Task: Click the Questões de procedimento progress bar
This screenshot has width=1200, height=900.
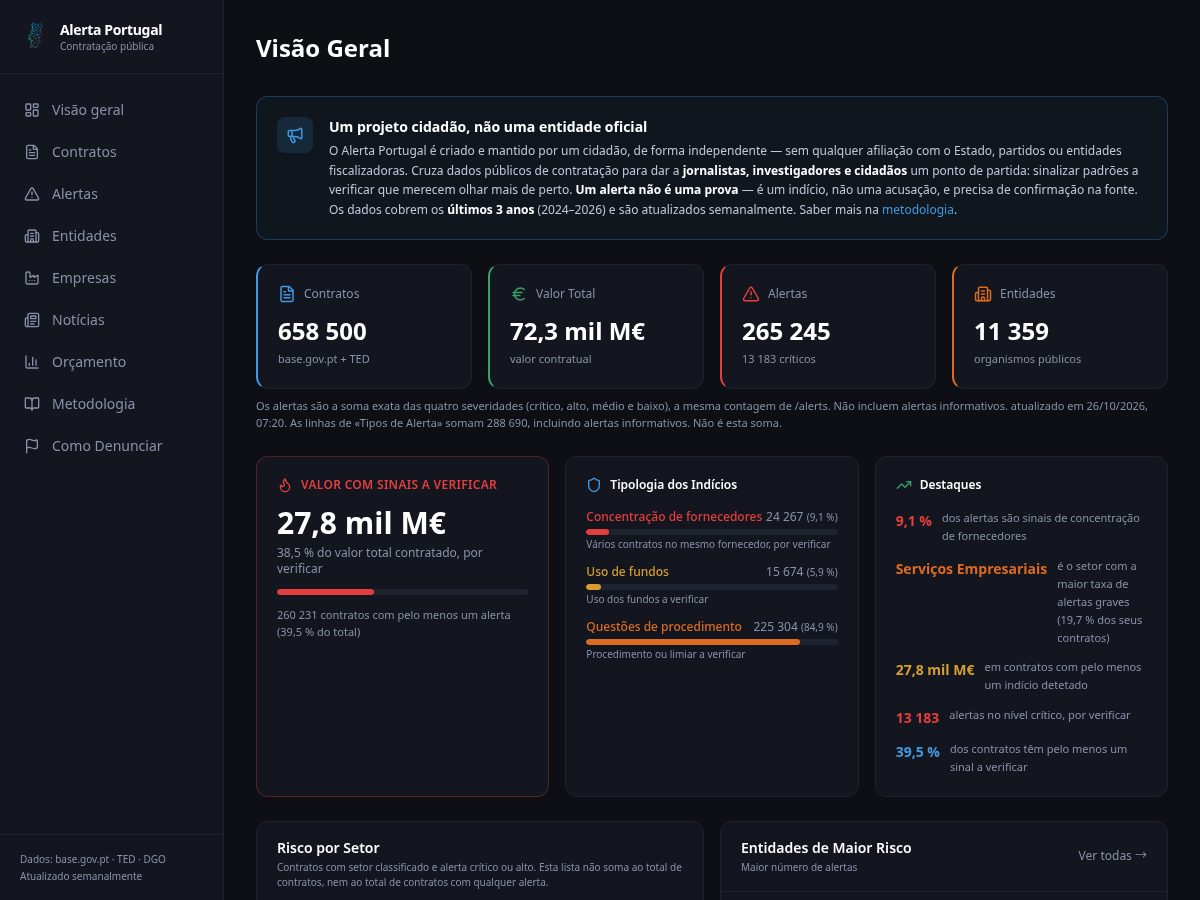Action: pos(712,642)
